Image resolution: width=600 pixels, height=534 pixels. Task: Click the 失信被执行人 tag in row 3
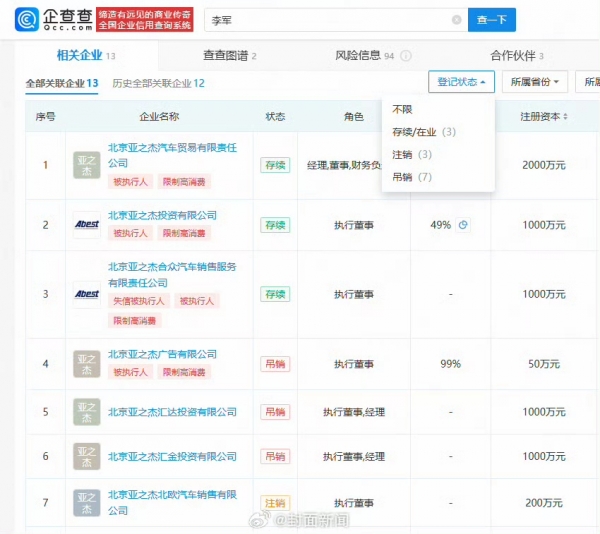pyautogui.click(x=139, y=300)
